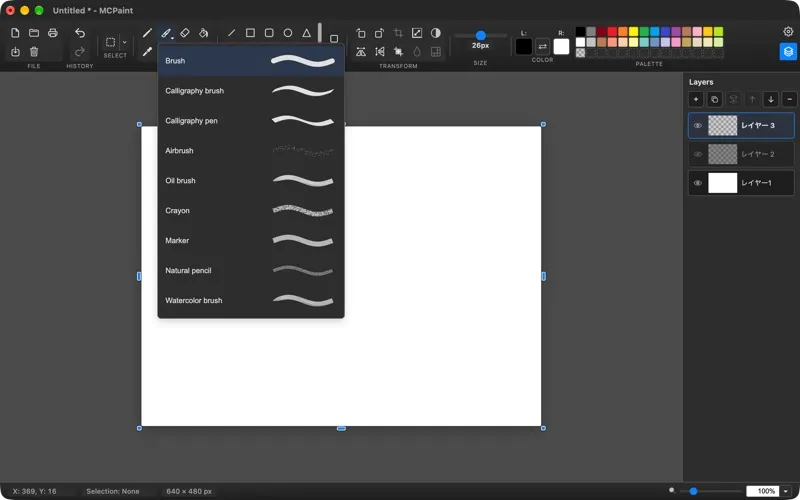Select Calligraphy brush from the menu
800x500 pixels.
click(x=251, y=91)
